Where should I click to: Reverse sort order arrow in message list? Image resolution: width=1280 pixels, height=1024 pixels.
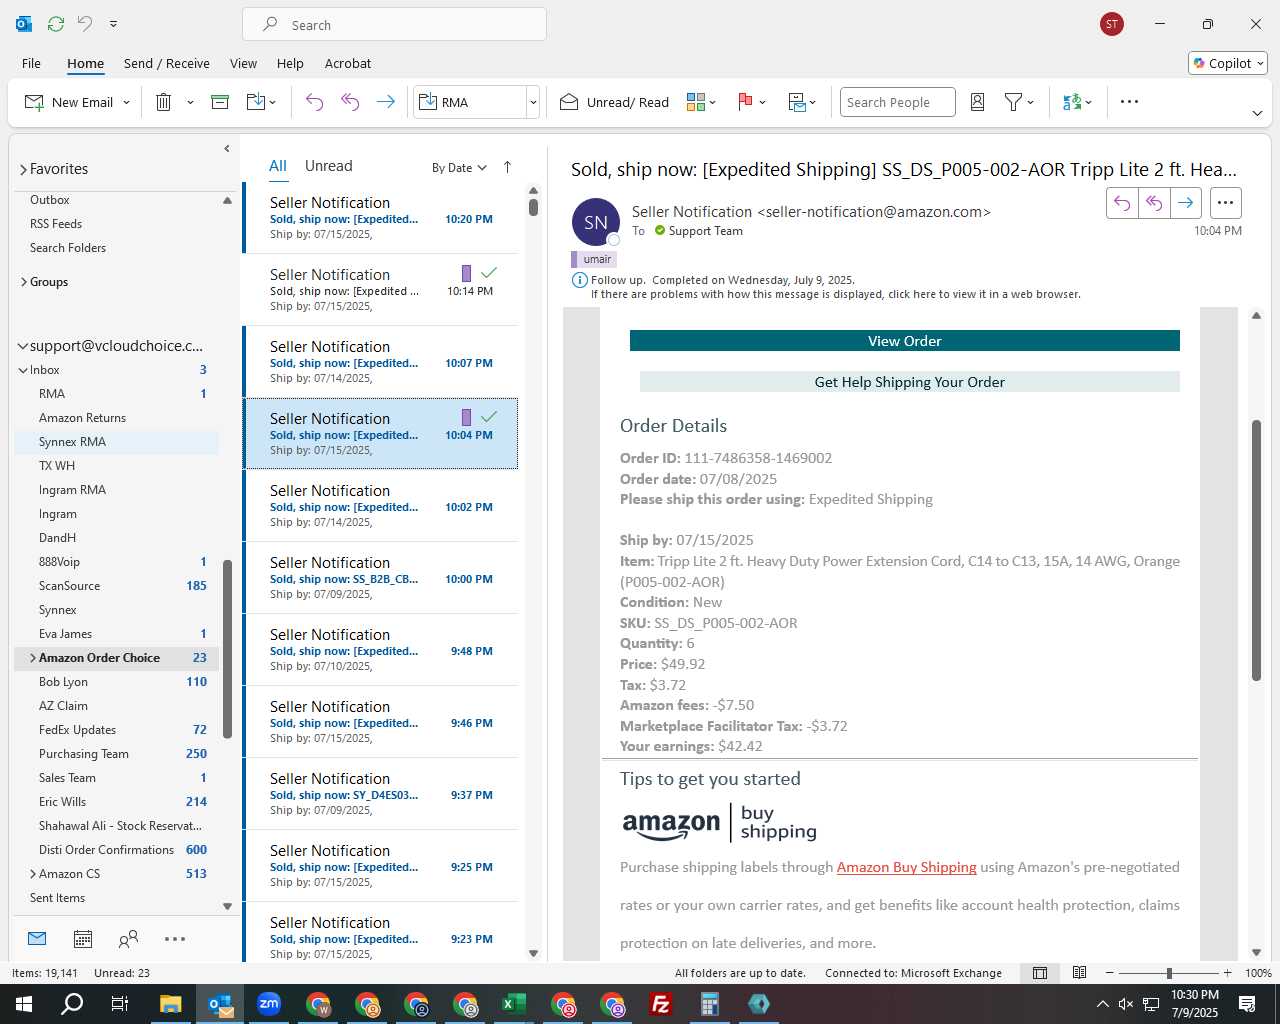507,167
